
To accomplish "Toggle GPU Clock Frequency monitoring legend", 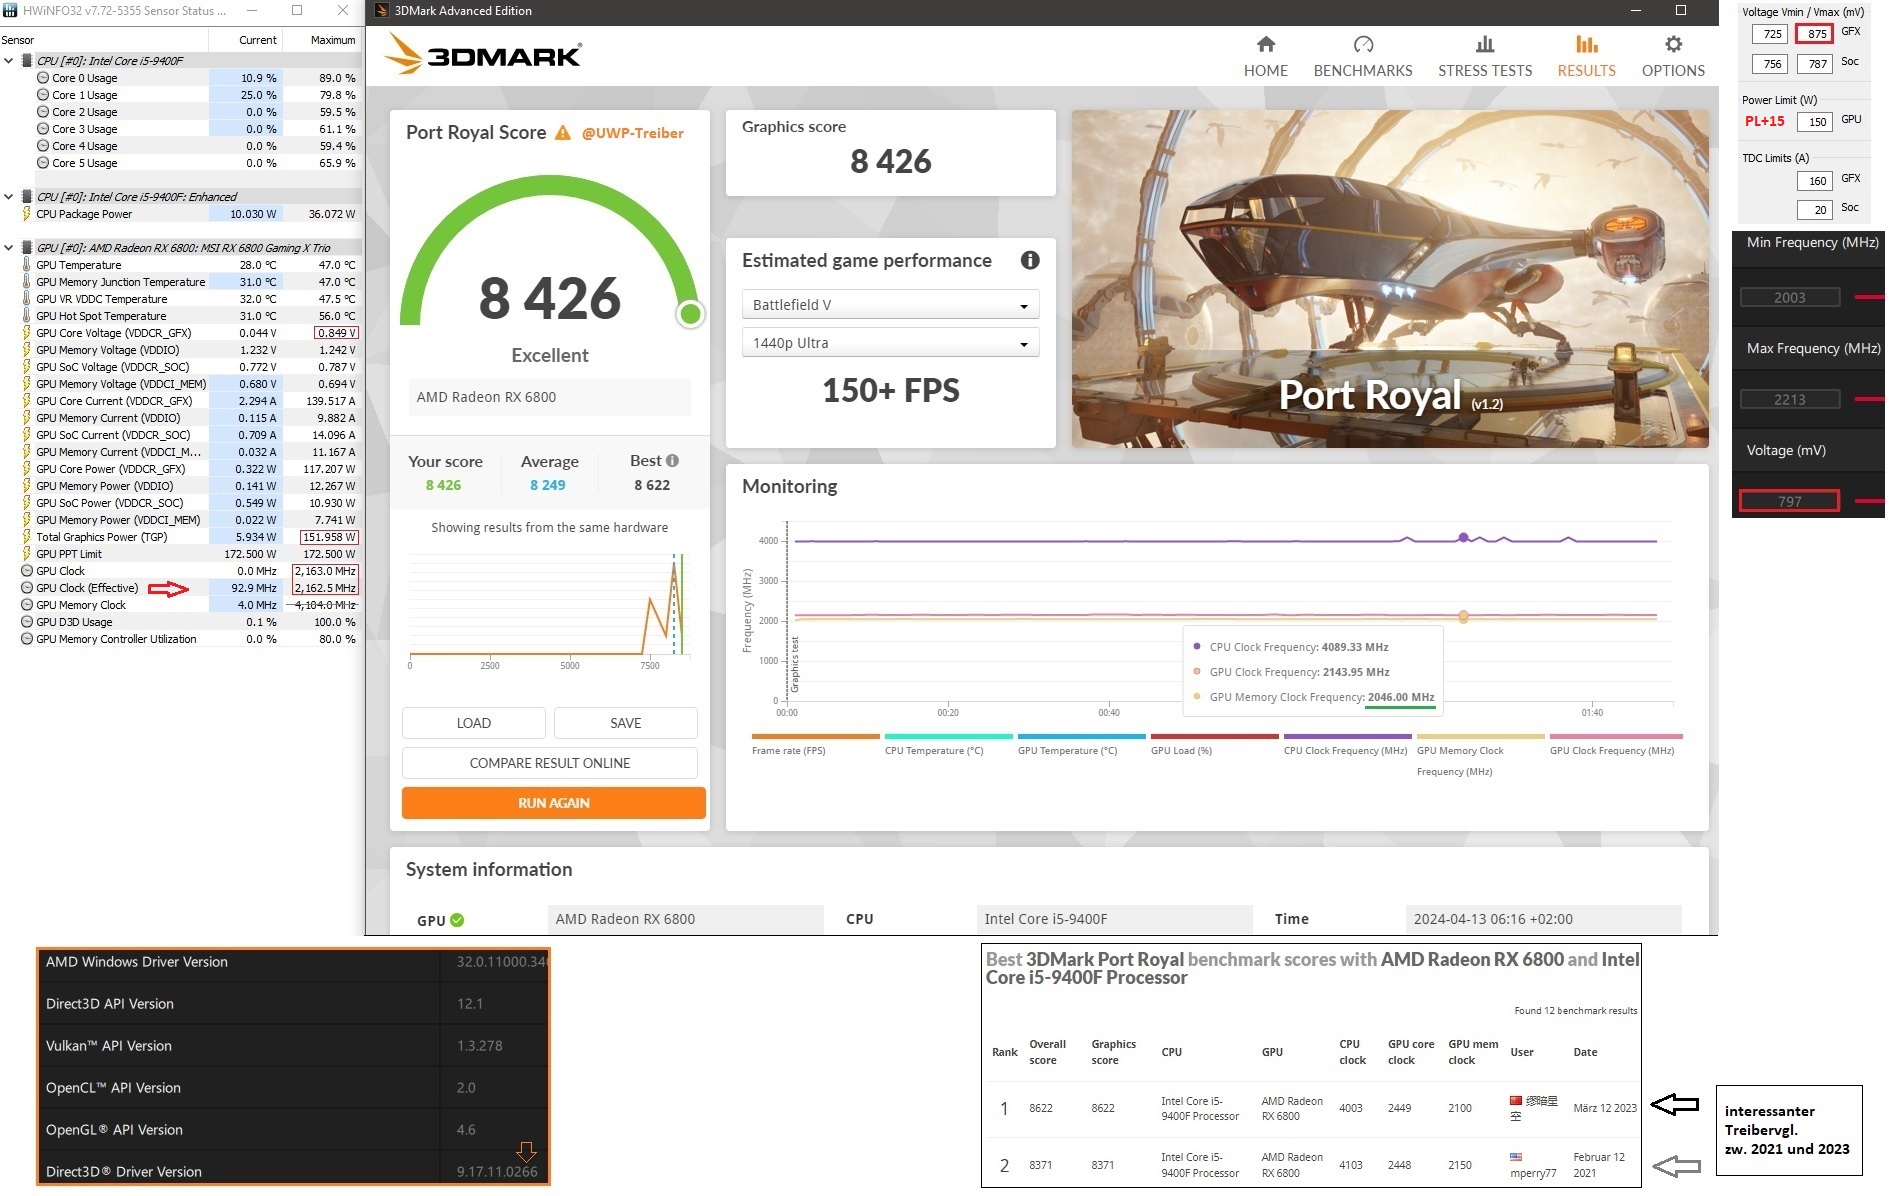I will (x=1615, y=744).
